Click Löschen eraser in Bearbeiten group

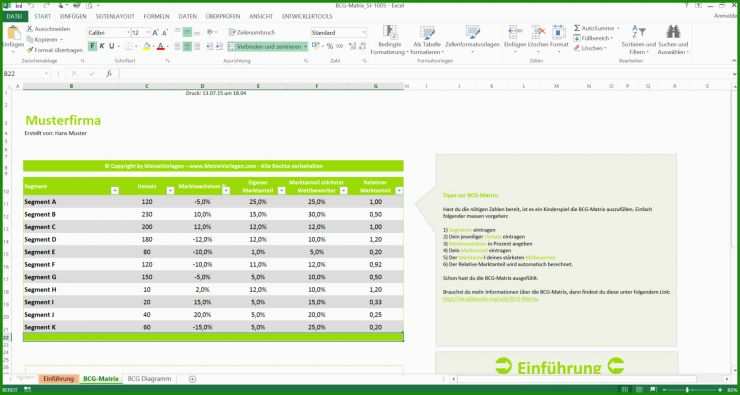coord(589,48)
